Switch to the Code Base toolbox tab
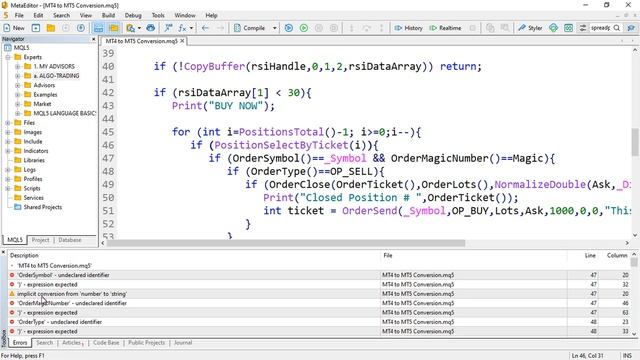Screen dimensions: 640x360 pyautogui.click(x=106, y=343)
